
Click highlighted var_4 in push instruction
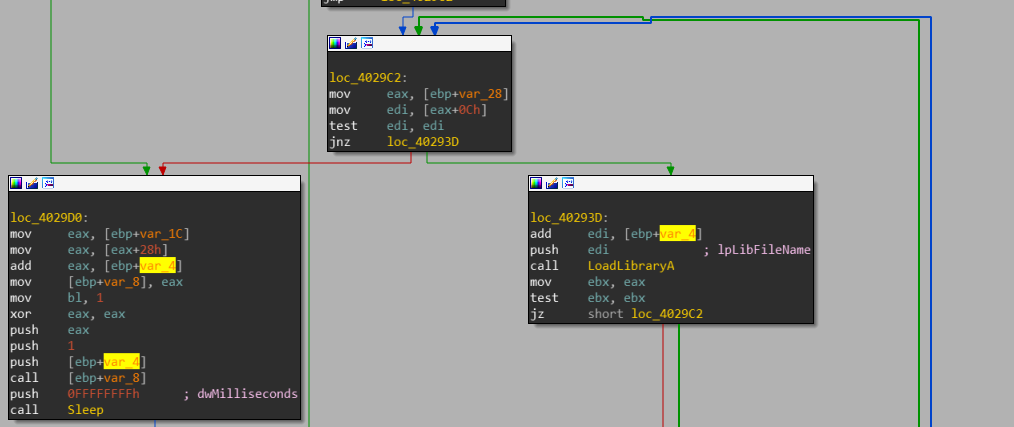tap(122, 362)
